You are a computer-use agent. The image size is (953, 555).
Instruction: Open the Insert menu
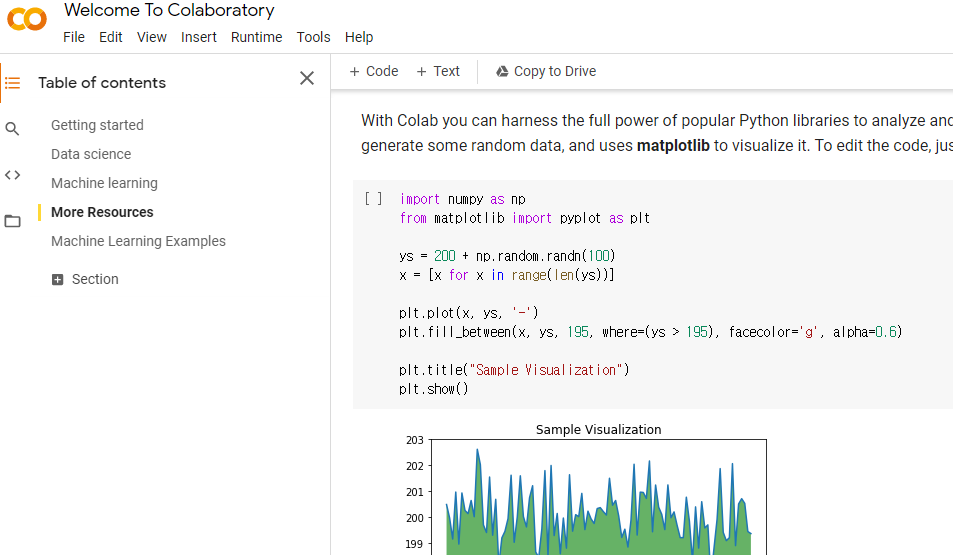[199, 37]
